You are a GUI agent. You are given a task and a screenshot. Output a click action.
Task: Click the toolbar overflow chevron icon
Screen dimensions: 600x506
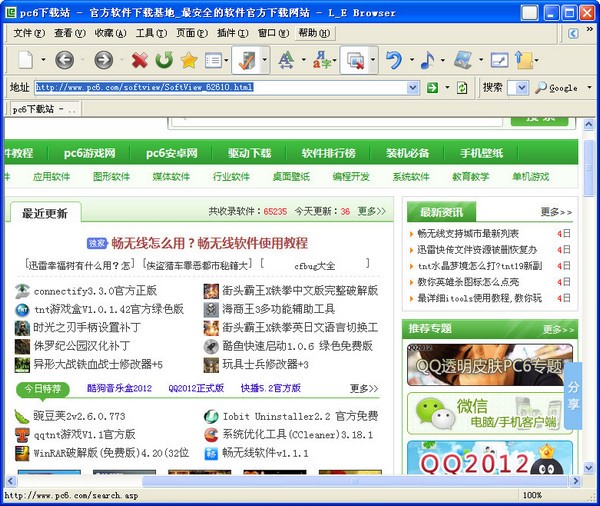pos(590,29)
